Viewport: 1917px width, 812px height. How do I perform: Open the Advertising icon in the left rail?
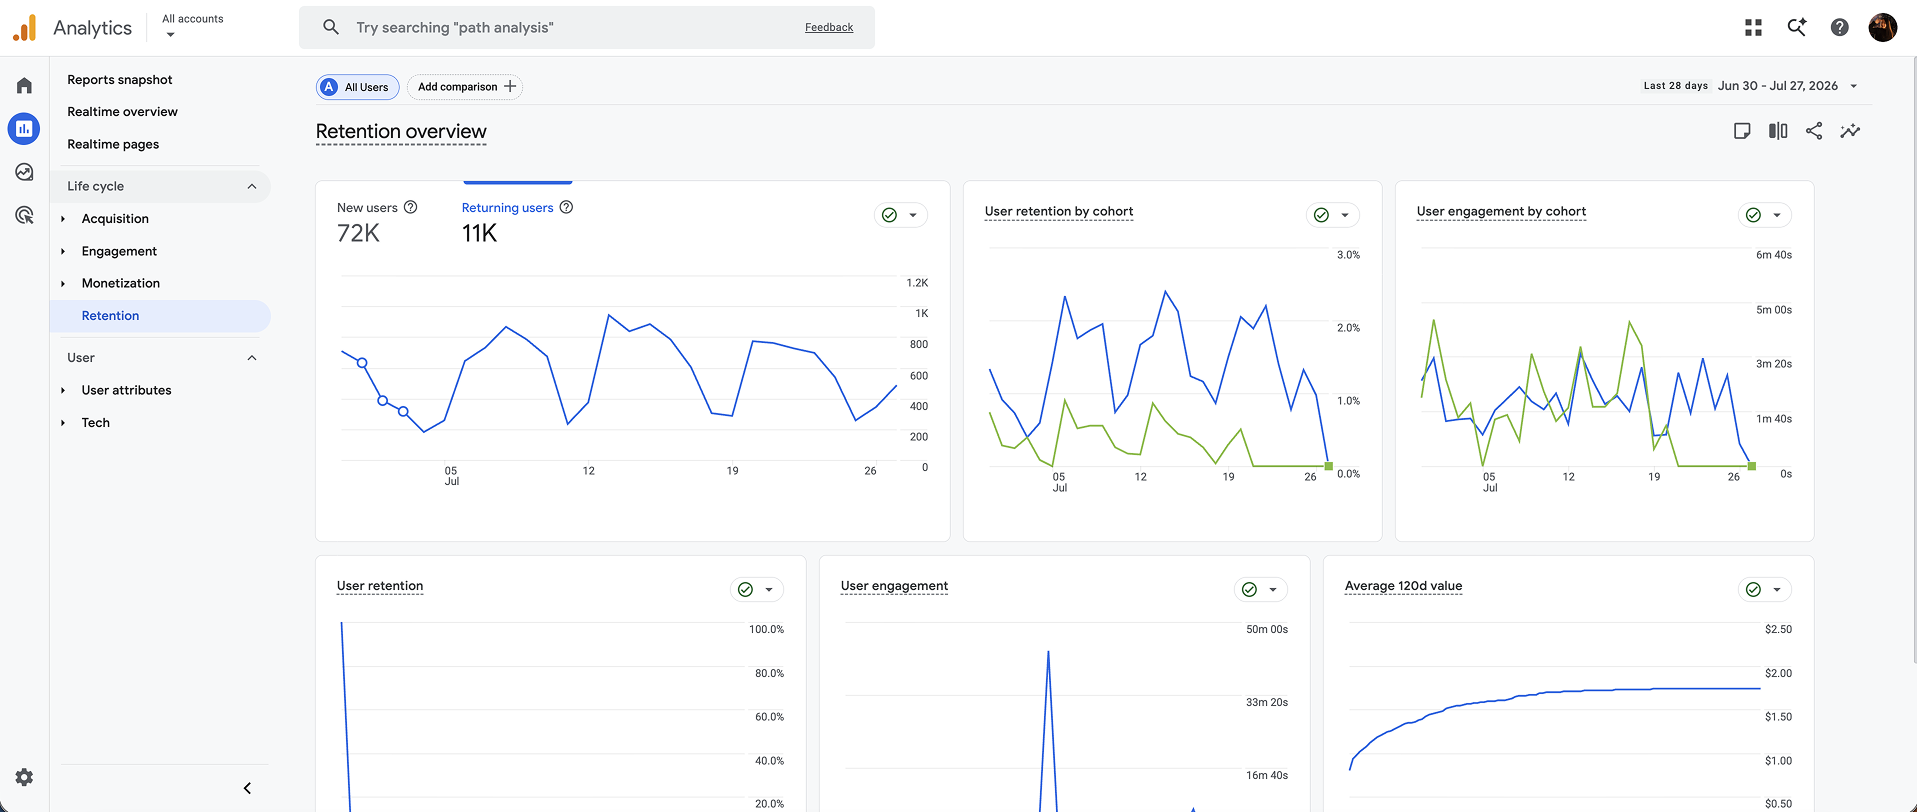24,215
